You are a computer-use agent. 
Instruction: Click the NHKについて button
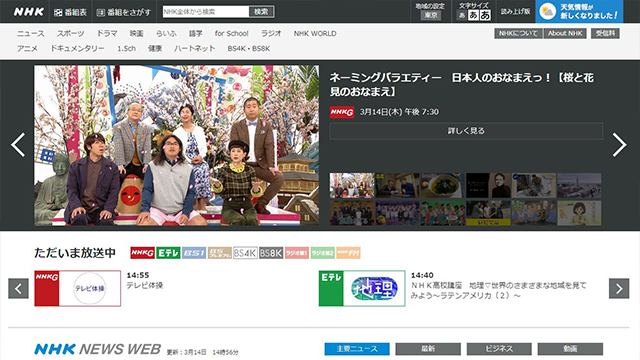518,33
